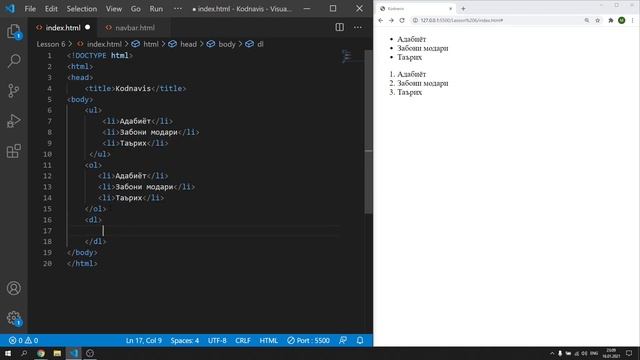
Task: Expand the hidden menus ellipsis in title bar
Action: pos(178,9)
